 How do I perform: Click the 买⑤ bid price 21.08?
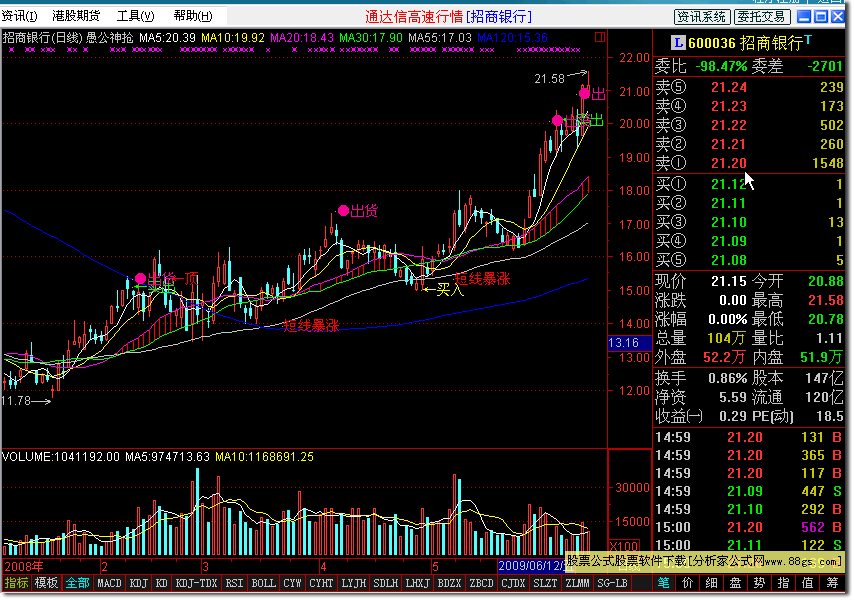click(729, 260)
